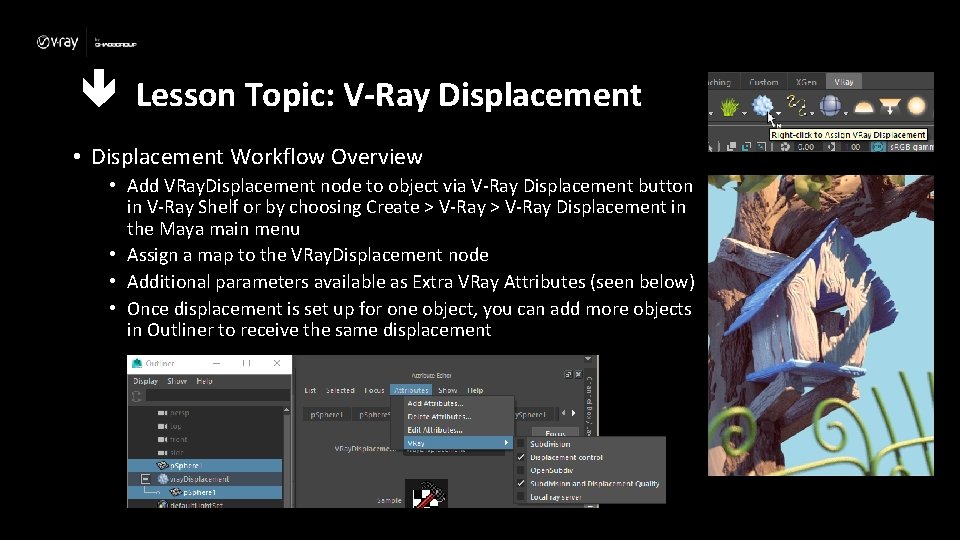Click the exposure icon in the panel toolbar
960x540 pixels.
pos(785,147)
